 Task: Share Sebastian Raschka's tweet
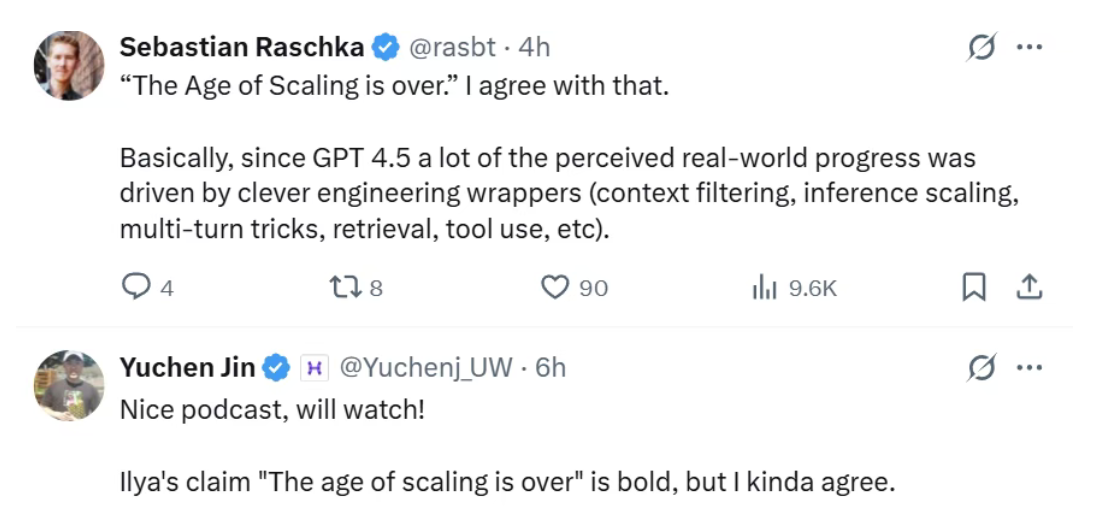pyautogui.click(x=1029, y=288)
